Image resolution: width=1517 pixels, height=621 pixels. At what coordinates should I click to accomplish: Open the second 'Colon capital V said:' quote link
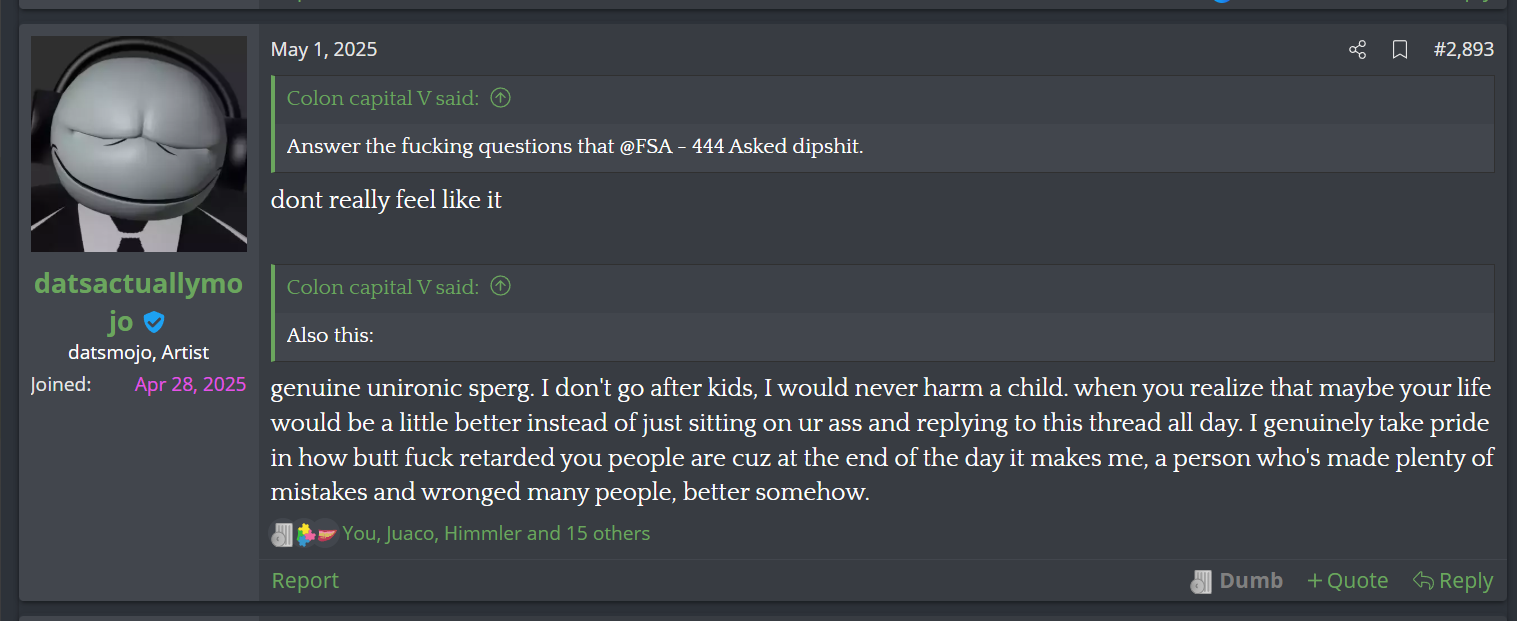pyautogui.click(x=383, y=287)
